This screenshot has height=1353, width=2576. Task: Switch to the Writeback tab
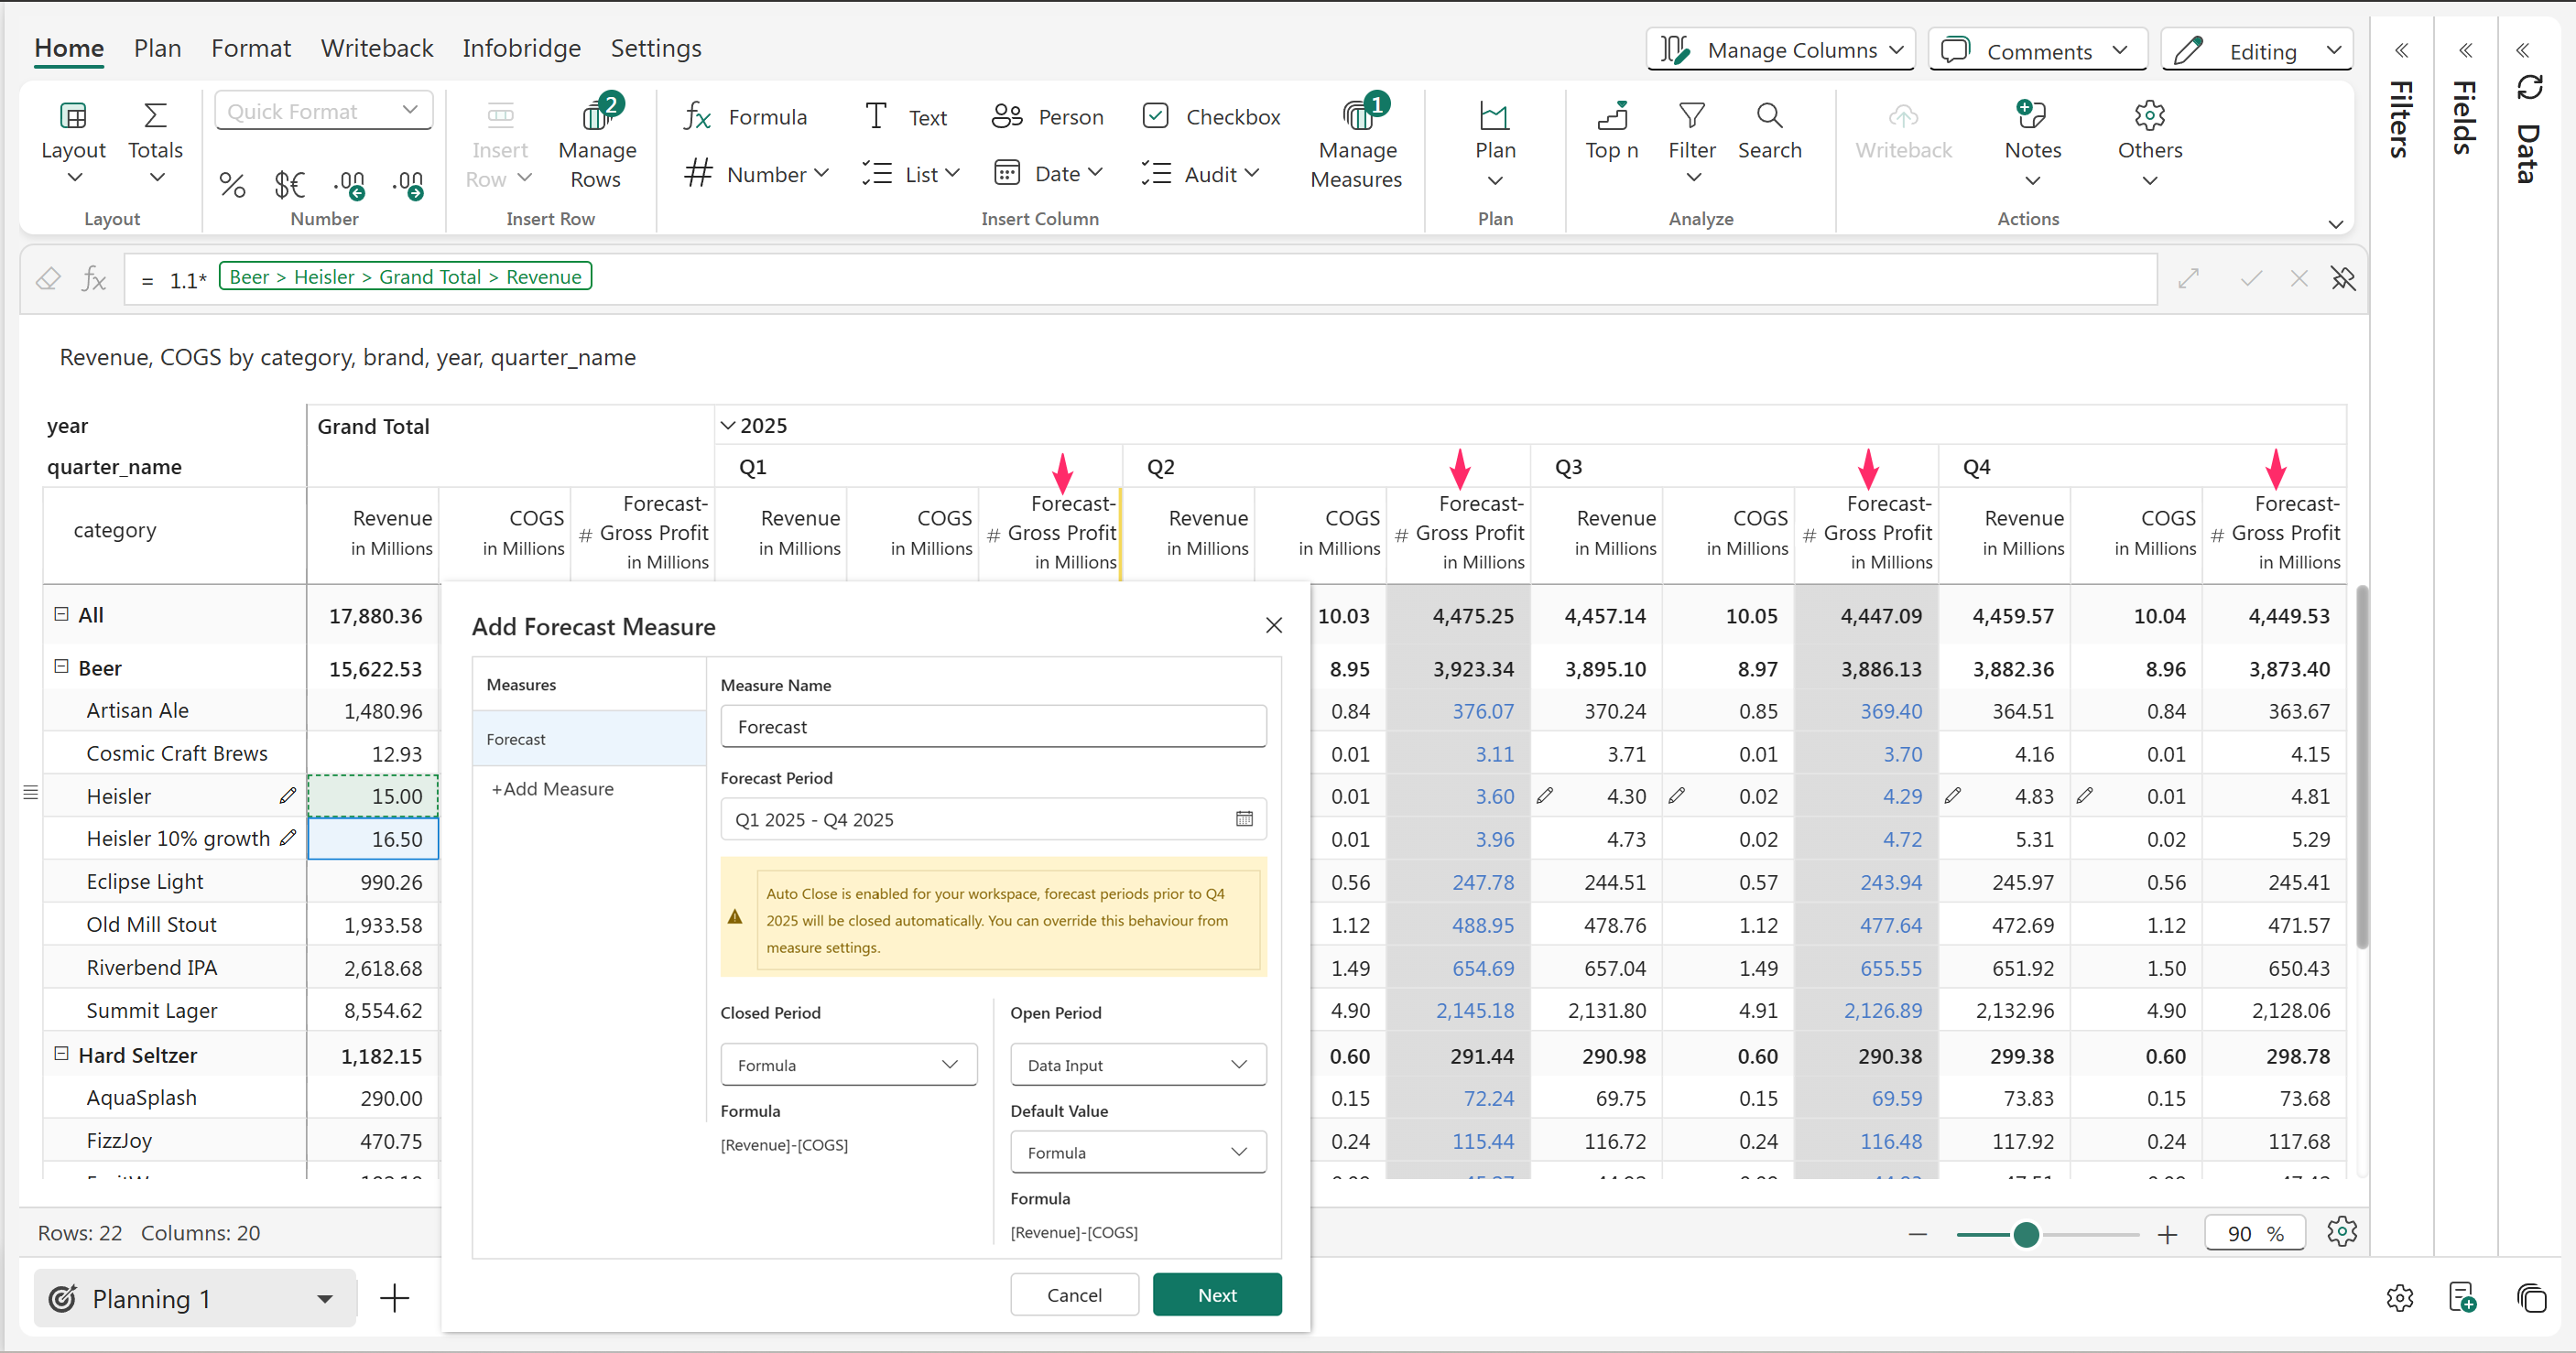click(376, 48)
